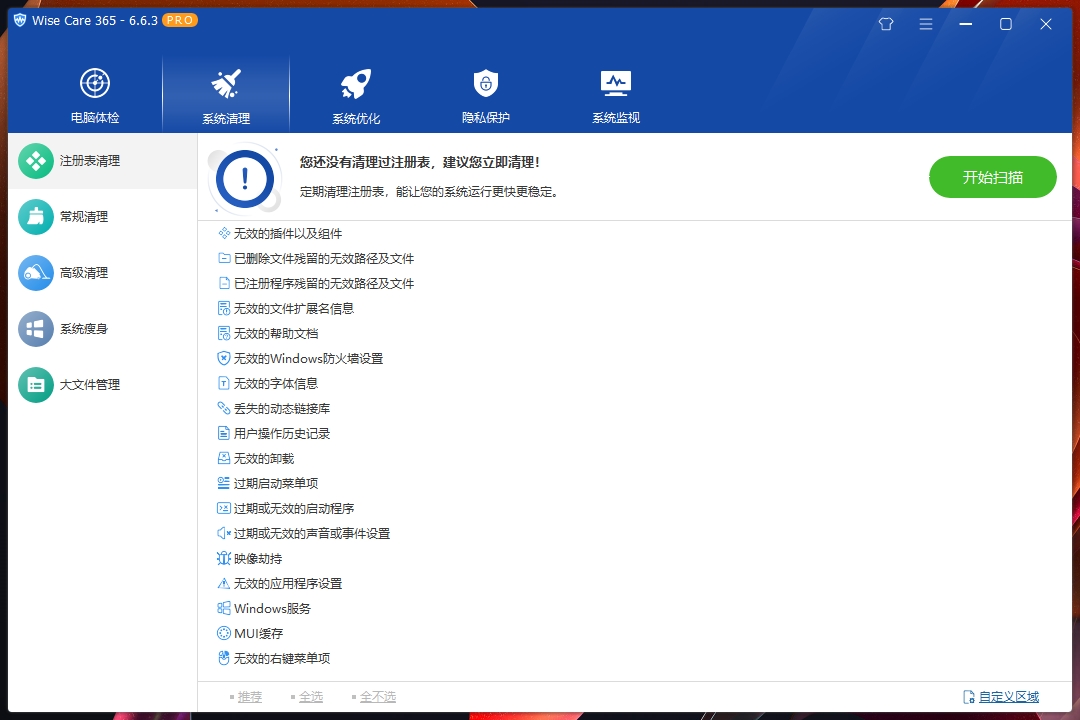
Task: Select the 系统监视 monitor tab
Action: coord(616,95)
